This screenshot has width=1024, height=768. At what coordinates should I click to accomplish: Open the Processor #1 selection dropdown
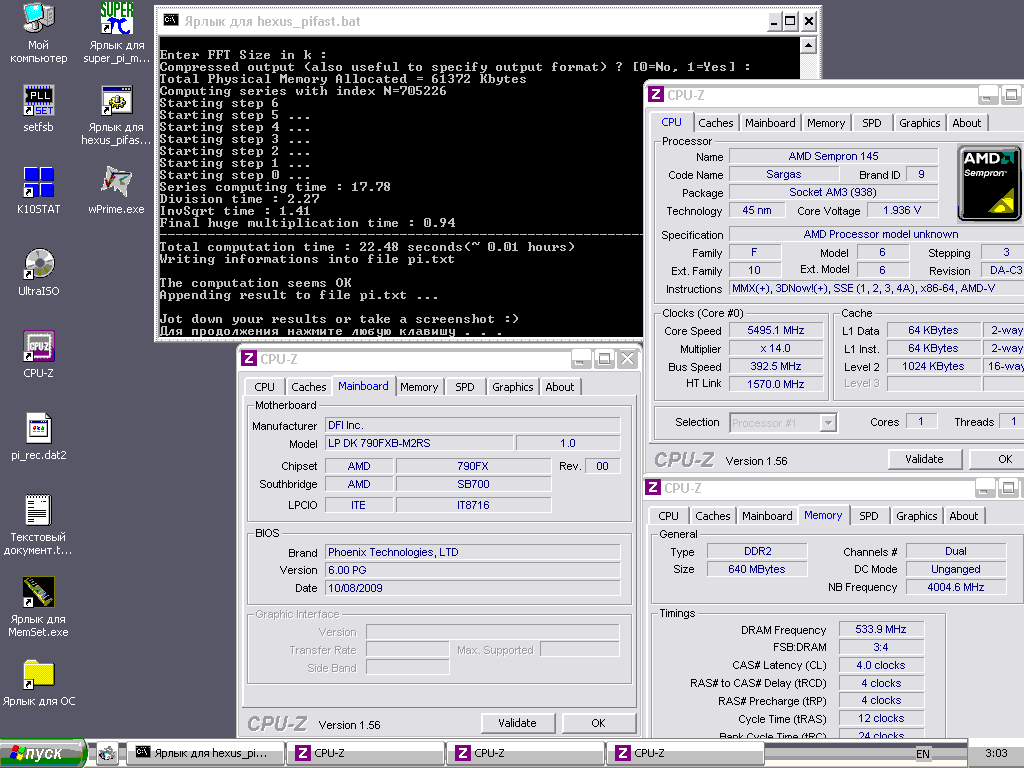pos(828,423)
